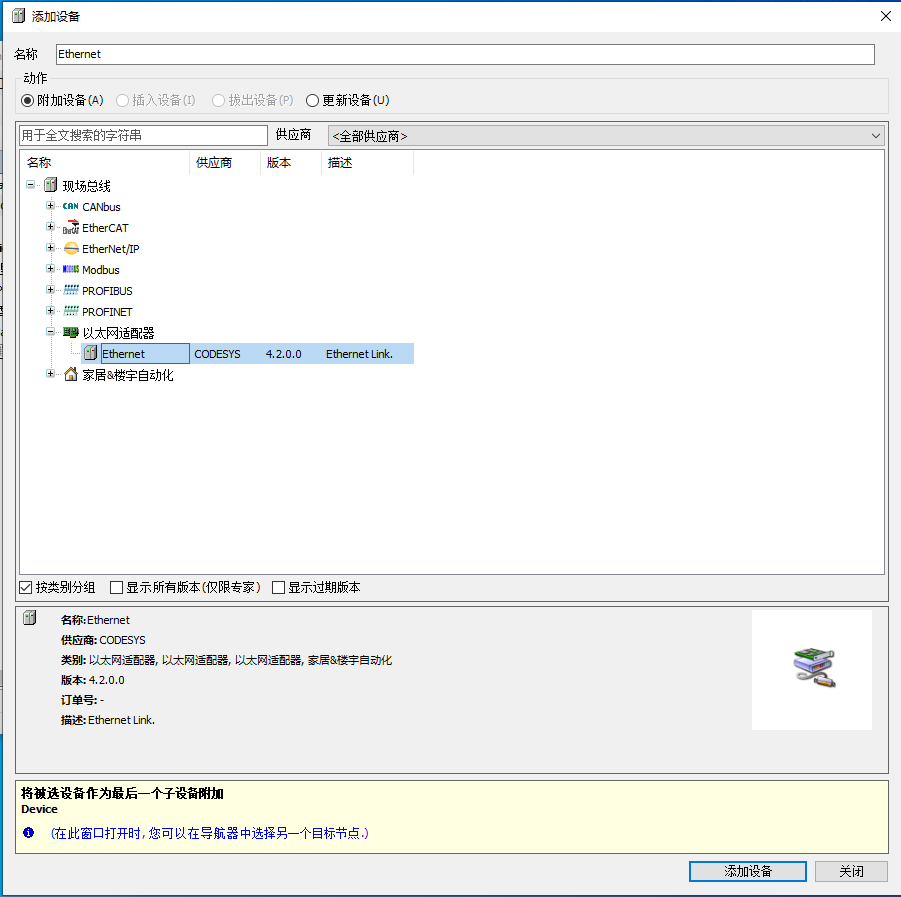Click the 关闭 button
The height and width of the screenshot is (897, 901).
851,871
